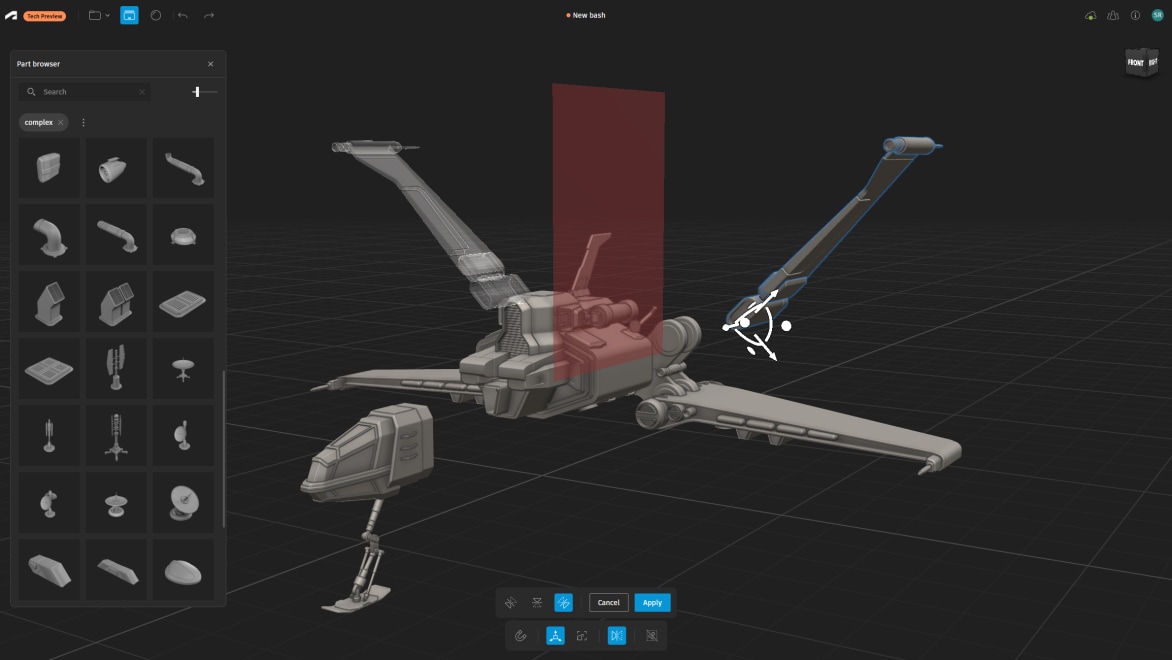Toggle the magnet snapping tool
Viewport: 1172px width, 660px height.
[521, 636]
